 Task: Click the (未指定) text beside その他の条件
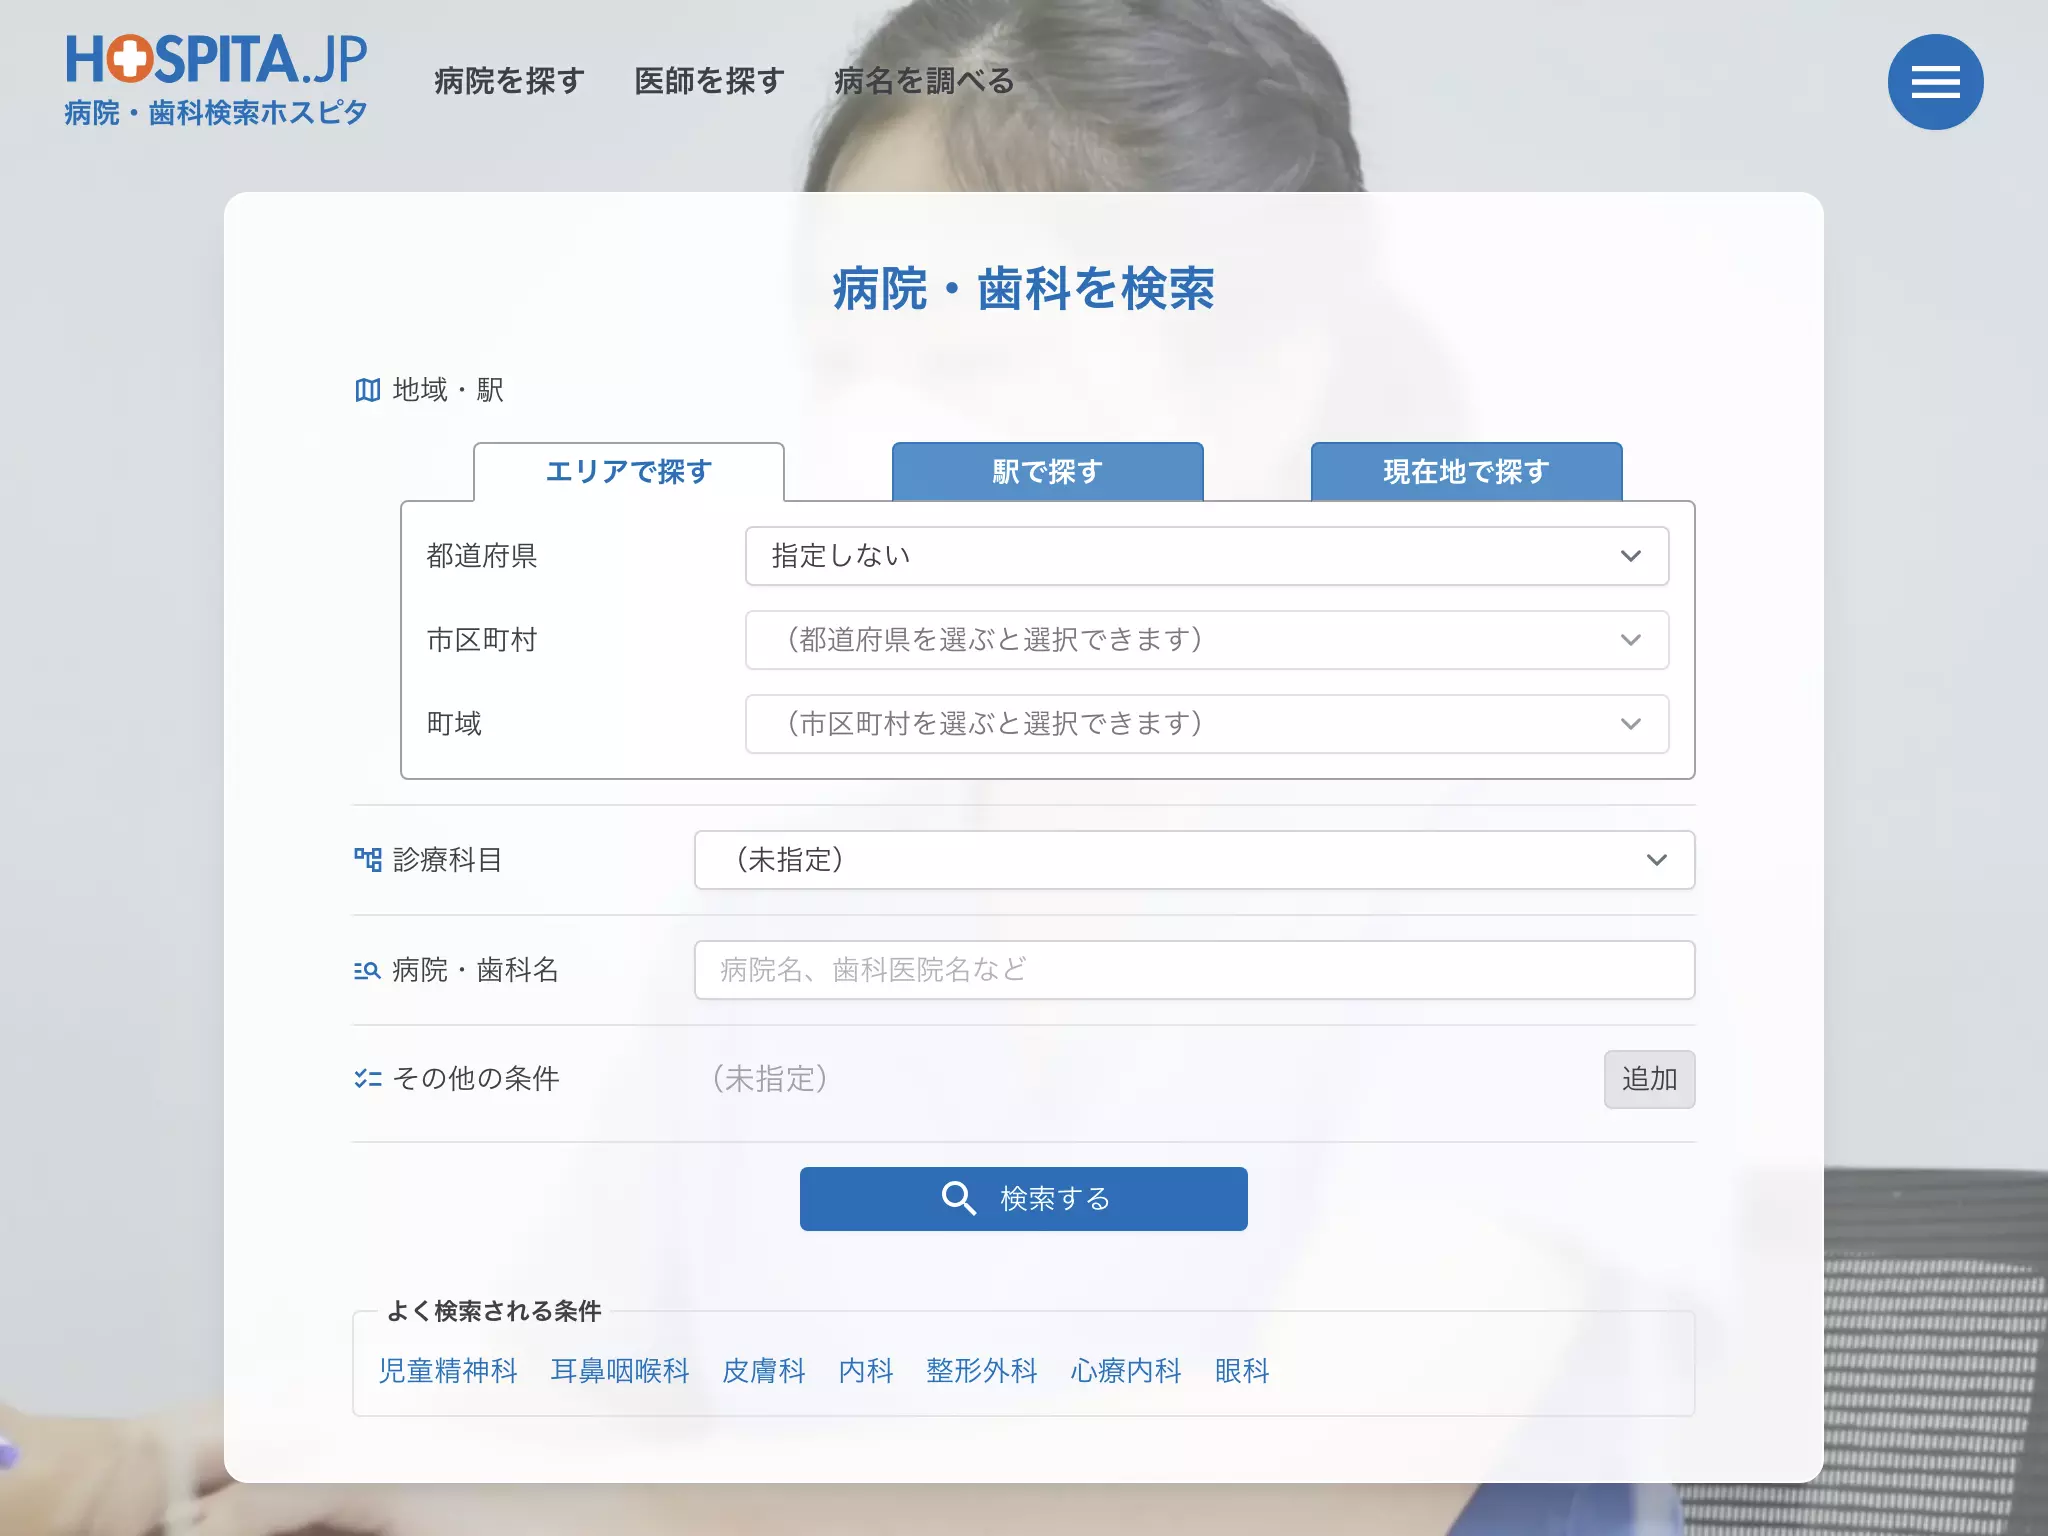[770, 1079]
